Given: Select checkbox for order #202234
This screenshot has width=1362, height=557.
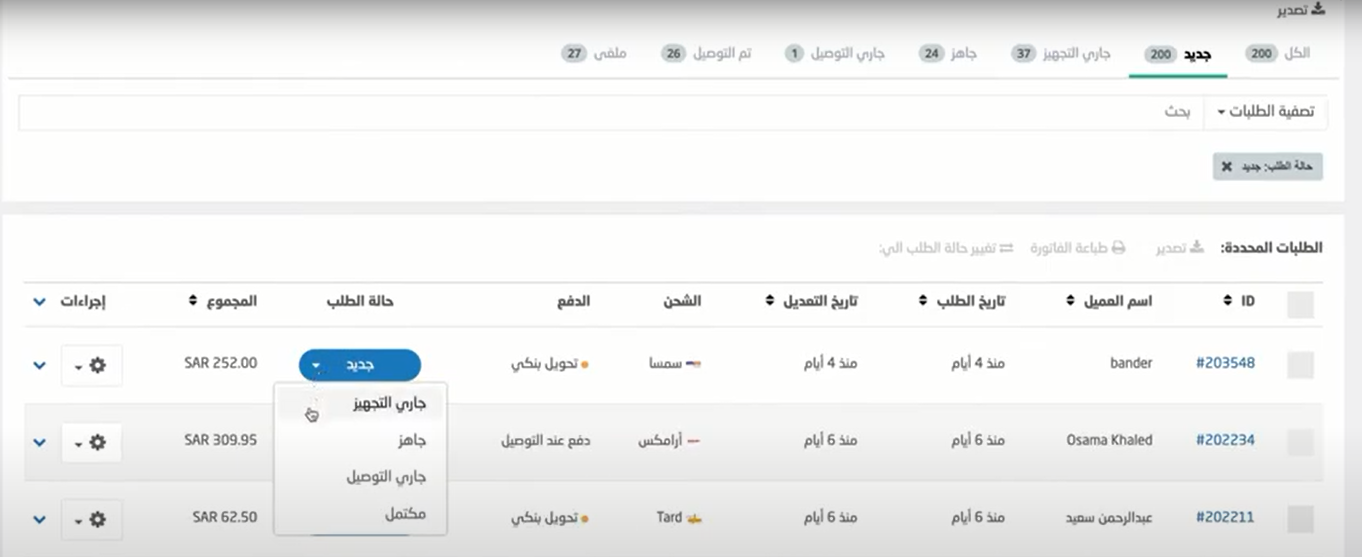Looking at the screenshot, I should click(x=1300, y=442).
